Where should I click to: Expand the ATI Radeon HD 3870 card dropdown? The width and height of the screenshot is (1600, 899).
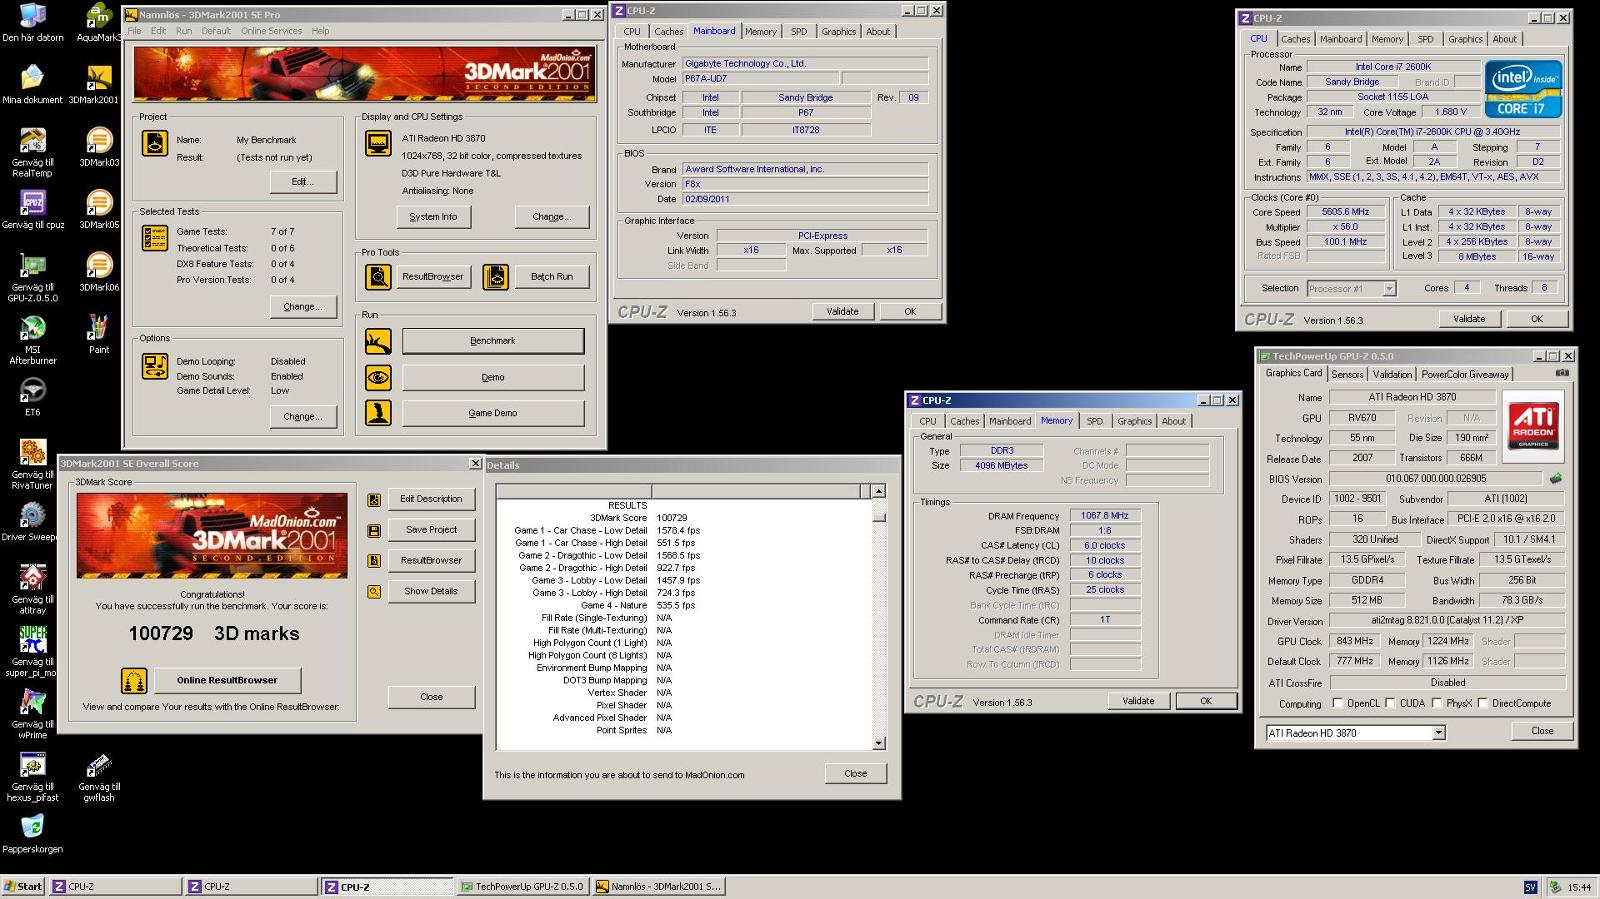(x=1438, y=733)
